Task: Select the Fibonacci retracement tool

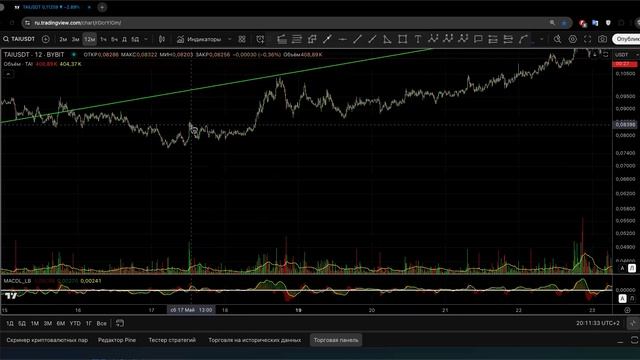Action: [297, 39]
